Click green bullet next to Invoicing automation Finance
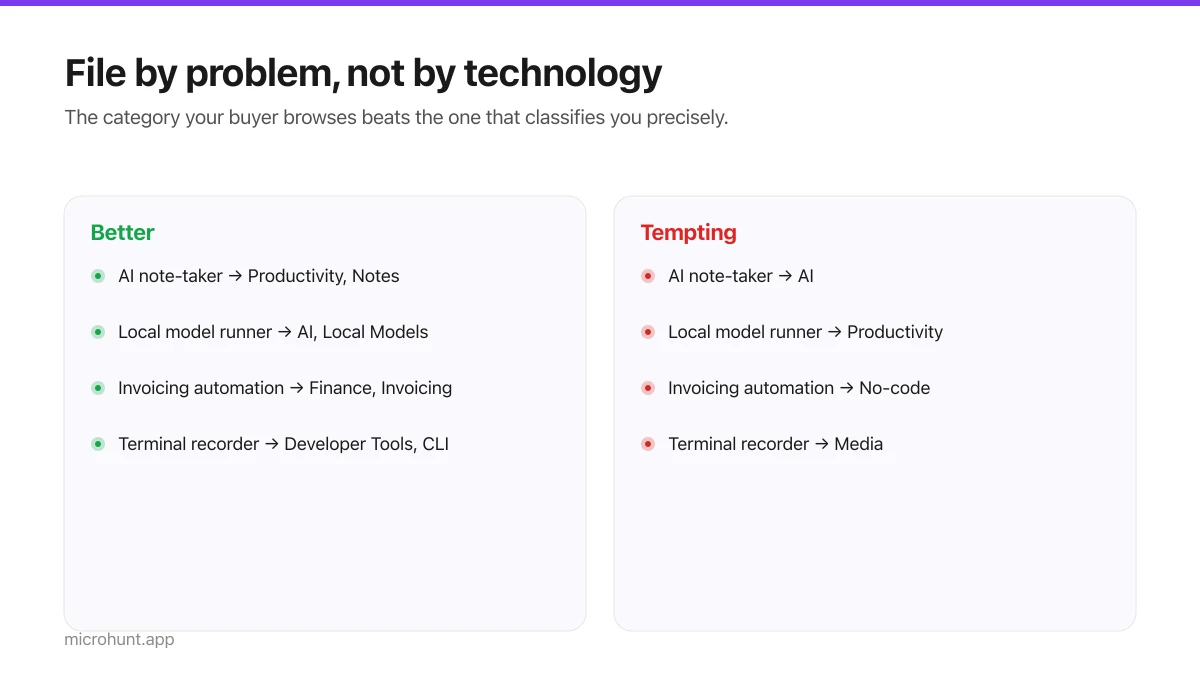 tap(98, 388)
